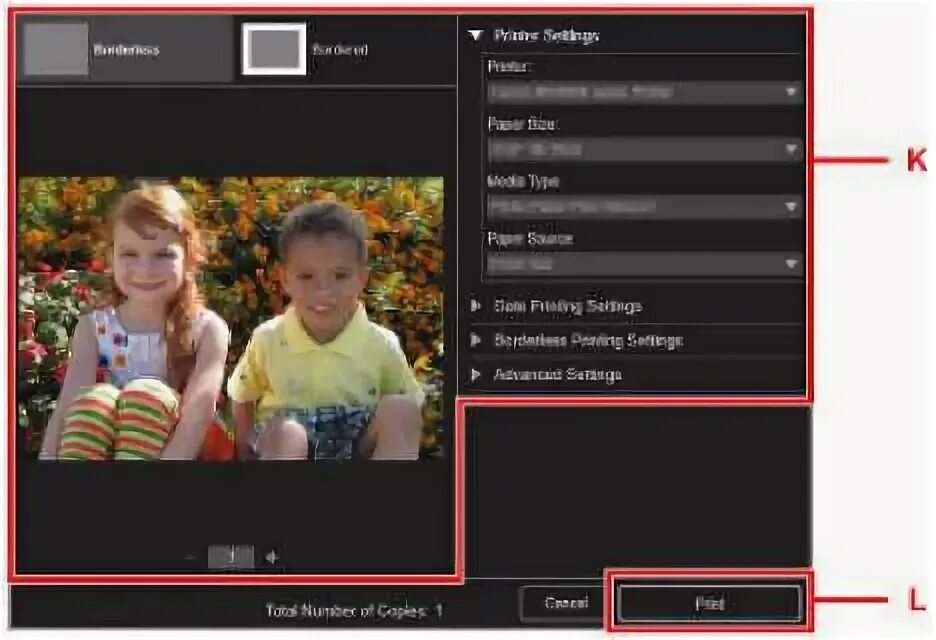Click the Total Number of Copies text

[x=354, y=611]
